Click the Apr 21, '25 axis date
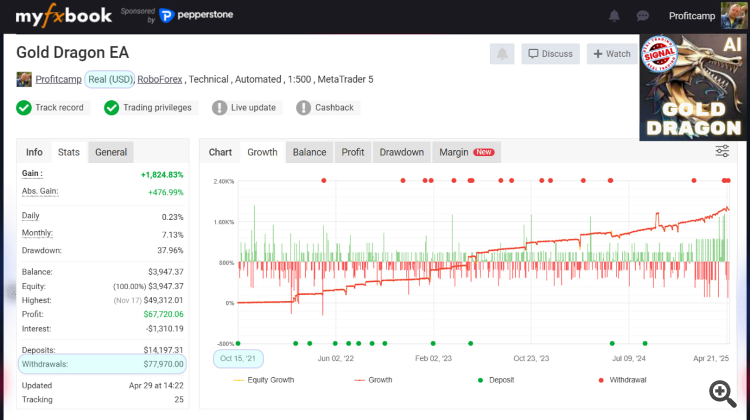 pos(711,358)
